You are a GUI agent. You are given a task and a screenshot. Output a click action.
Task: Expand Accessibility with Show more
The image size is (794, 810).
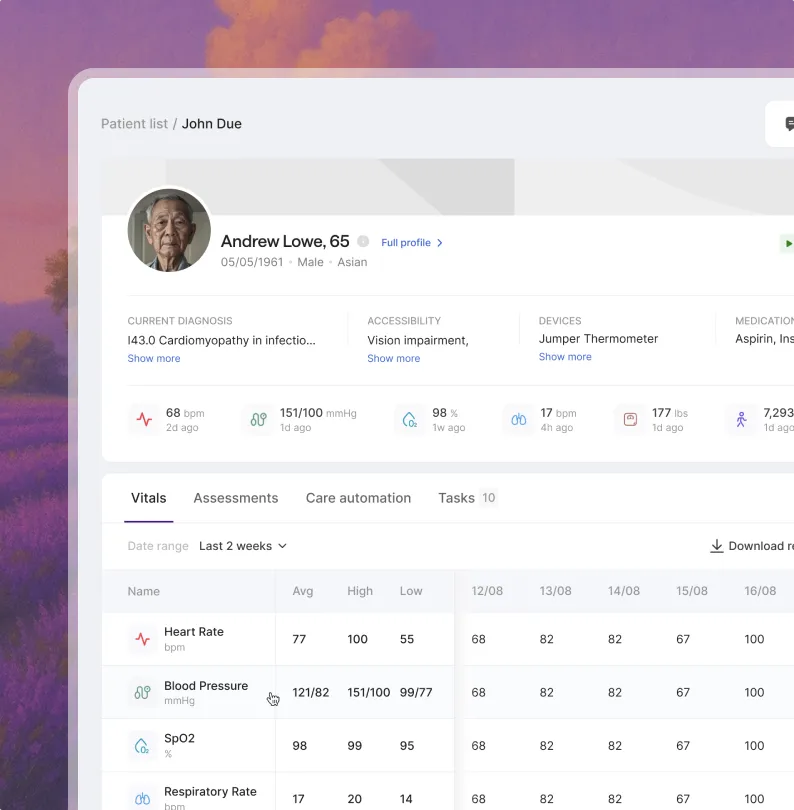pyautogui.click(x=394, y=359)
